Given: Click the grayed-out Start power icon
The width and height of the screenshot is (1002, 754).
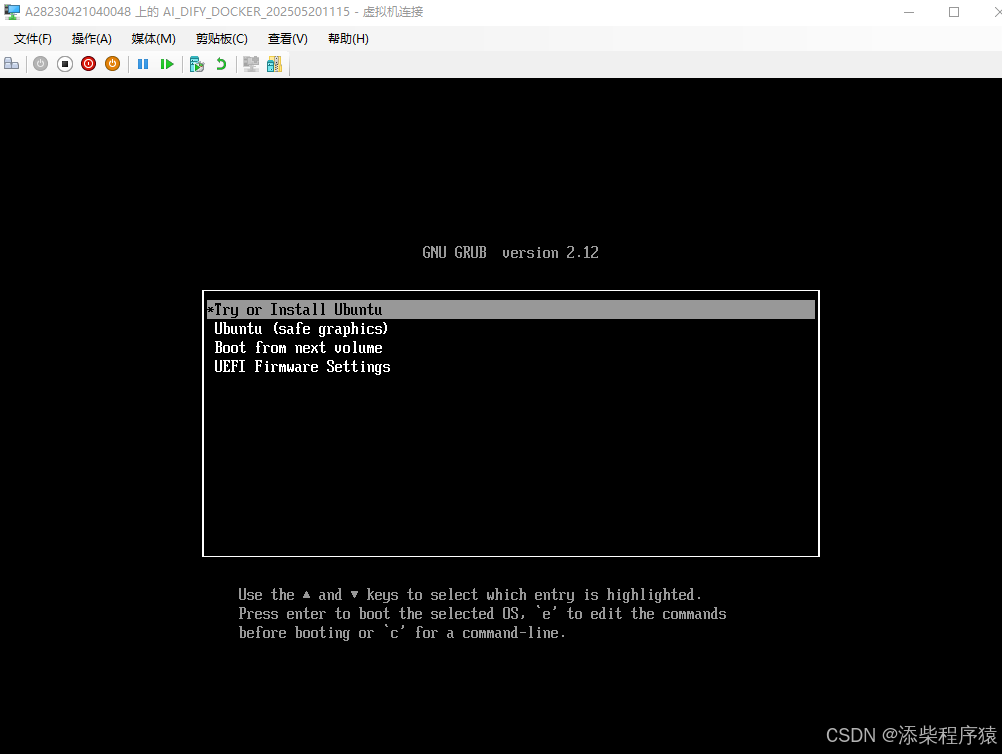Looking at the screenshot, I should coord(40,64).
